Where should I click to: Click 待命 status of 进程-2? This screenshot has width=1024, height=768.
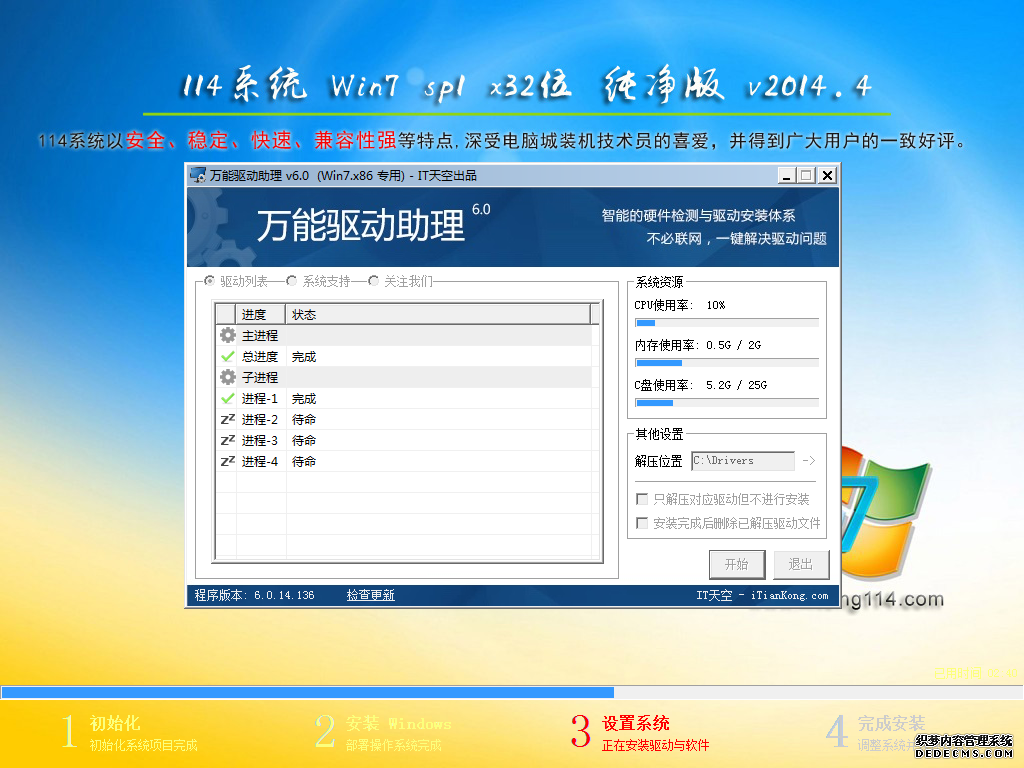point(304,419)
